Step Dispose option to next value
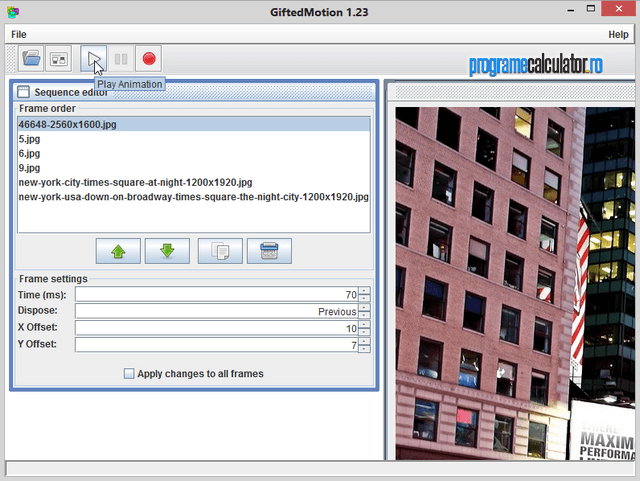The height and width of the screenshot is (481, 640). click(x=364, y=307)
